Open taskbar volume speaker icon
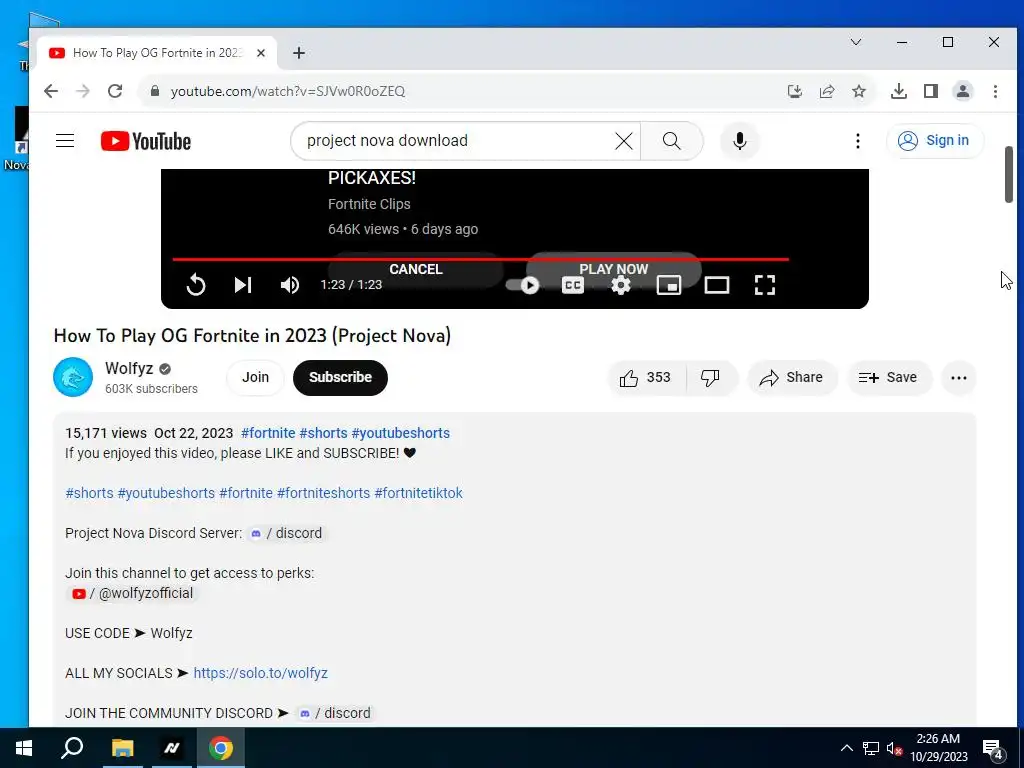 pyautogui.click(x=894, y=749)
